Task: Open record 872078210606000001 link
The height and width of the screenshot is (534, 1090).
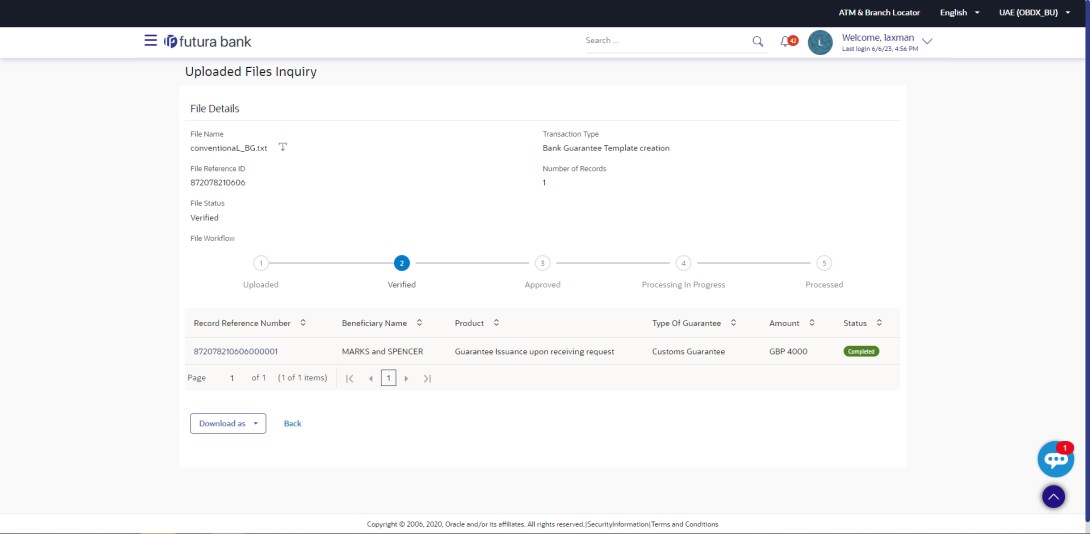Action: 236,351
